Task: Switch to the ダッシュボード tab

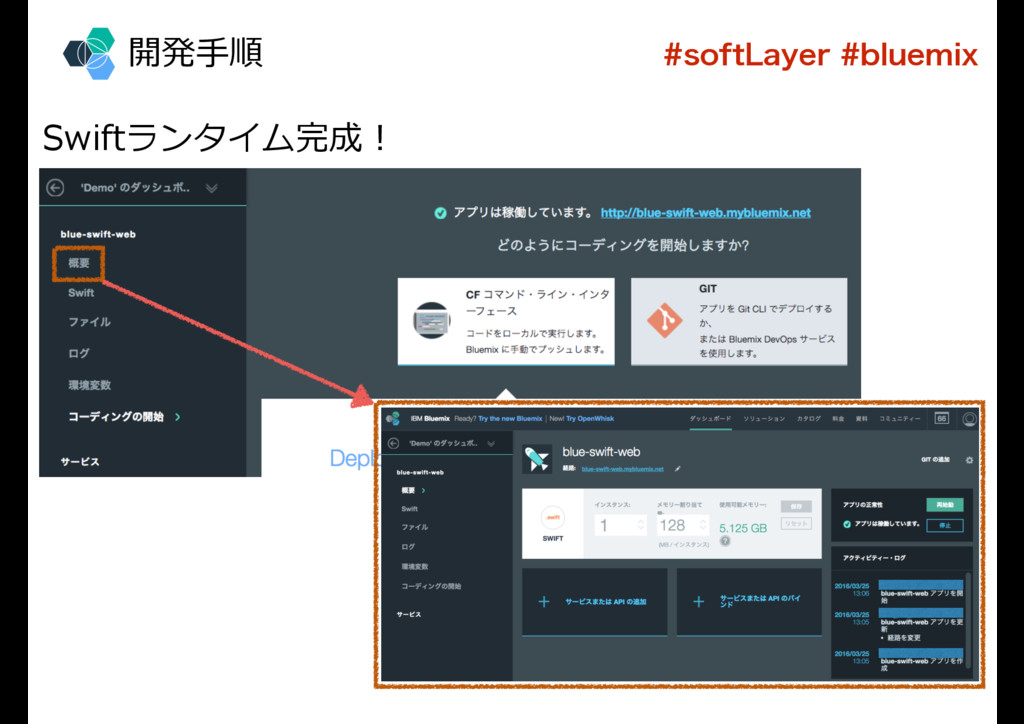Action: pos(711,418)
